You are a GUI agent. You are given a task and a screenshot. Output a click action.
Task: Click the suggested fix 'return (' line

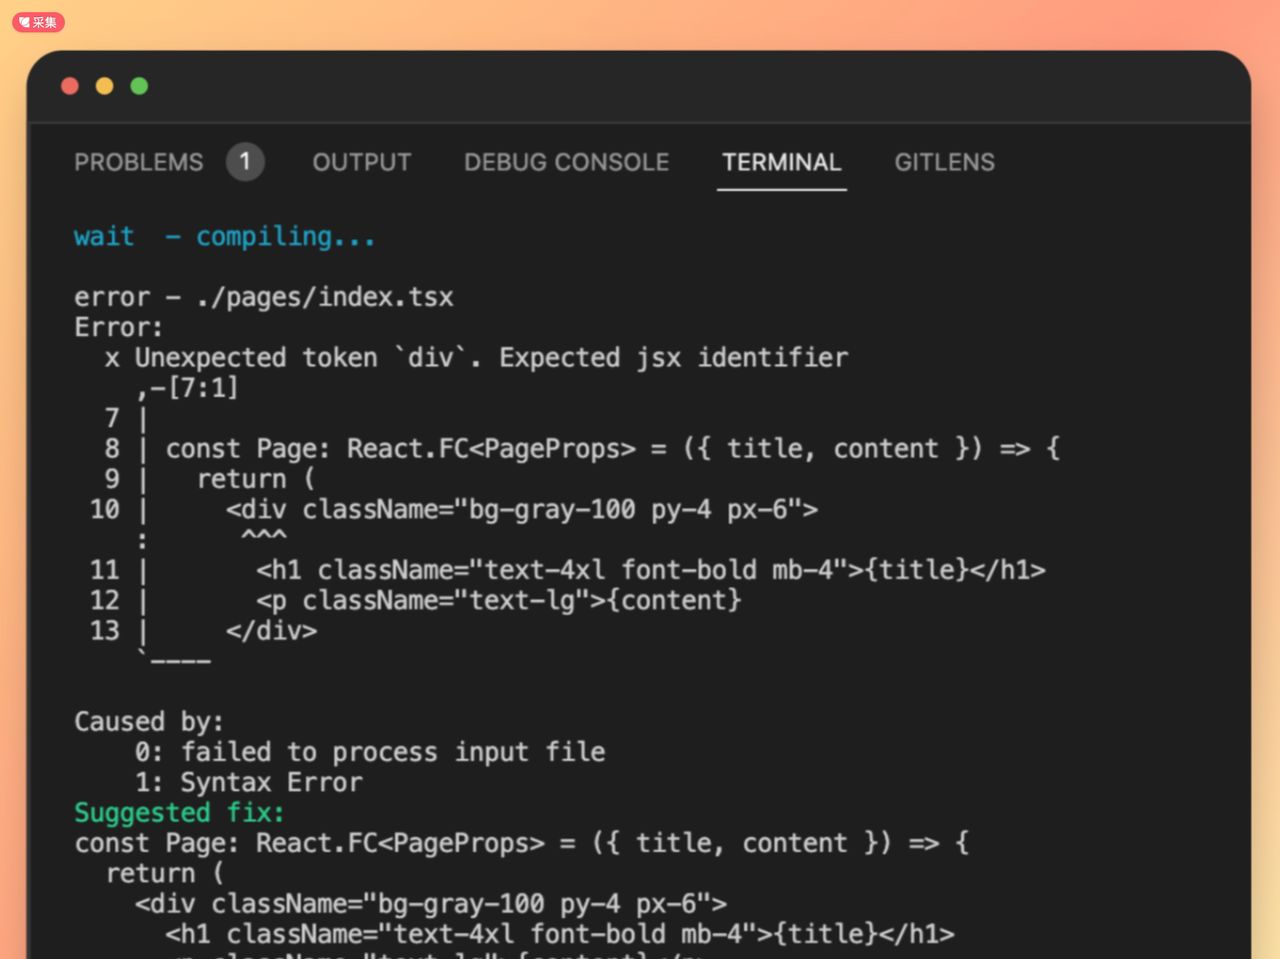[x=165, y=873]
